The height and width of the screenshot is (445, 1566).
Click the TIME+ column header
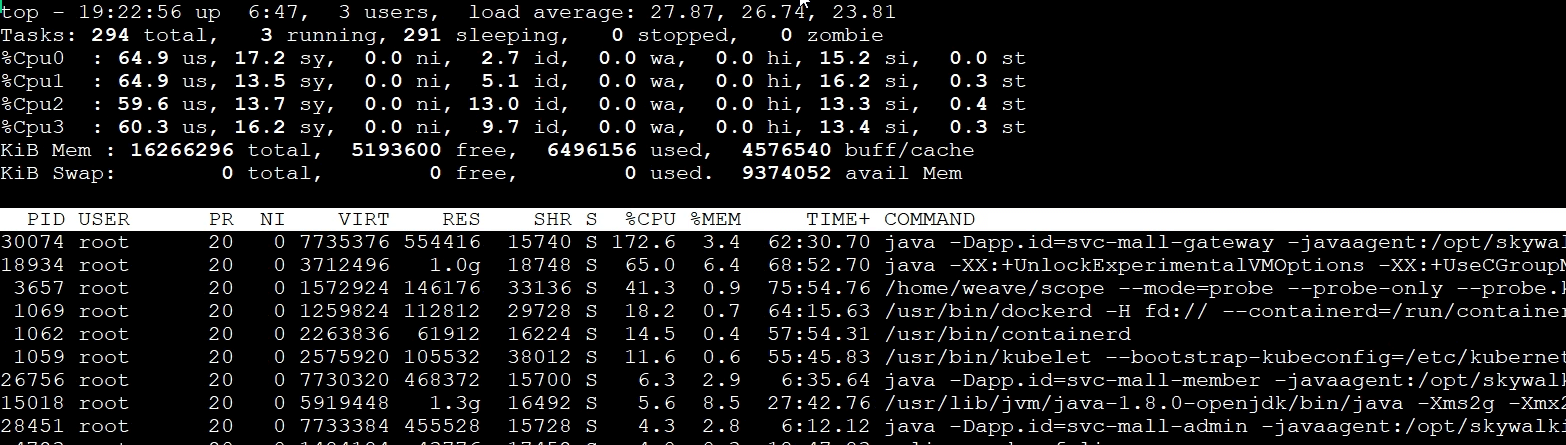pos(839,219)
